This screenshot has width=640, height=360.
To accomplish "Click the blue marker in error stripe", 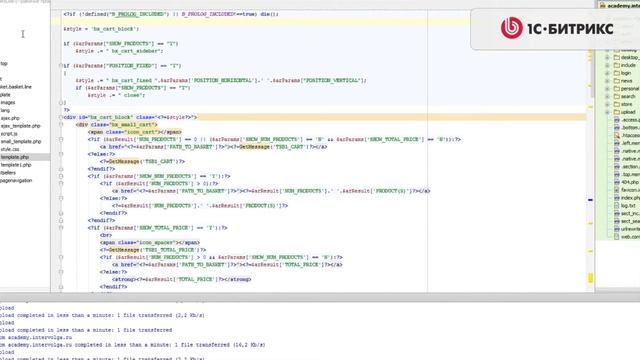I will click(x=590, y=200).
